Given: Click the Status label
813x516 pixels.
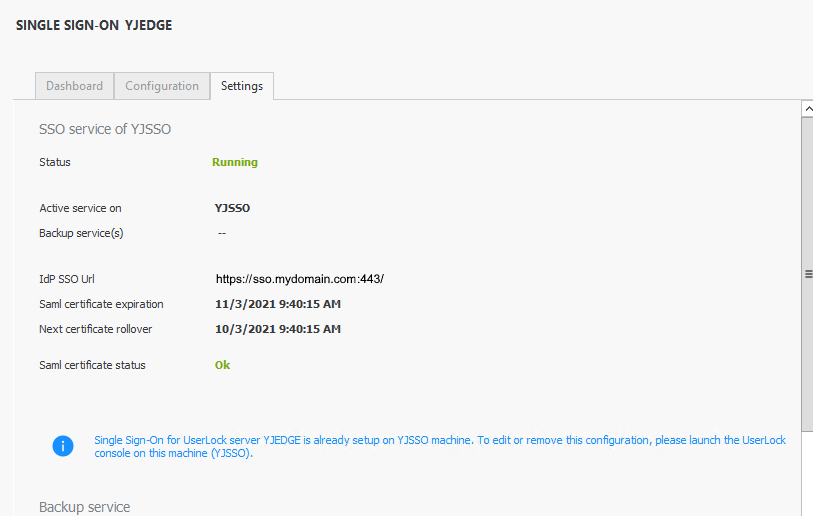Looking at the screenshot, I should point(55,162).
